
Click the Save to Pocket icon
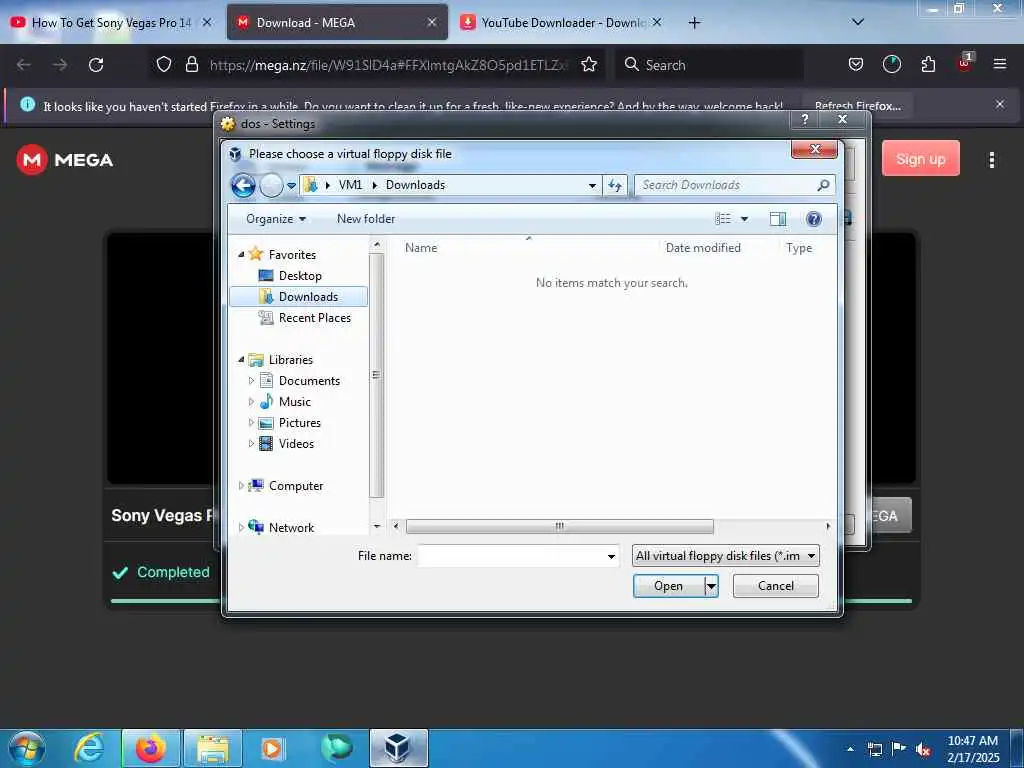(856, 65)
